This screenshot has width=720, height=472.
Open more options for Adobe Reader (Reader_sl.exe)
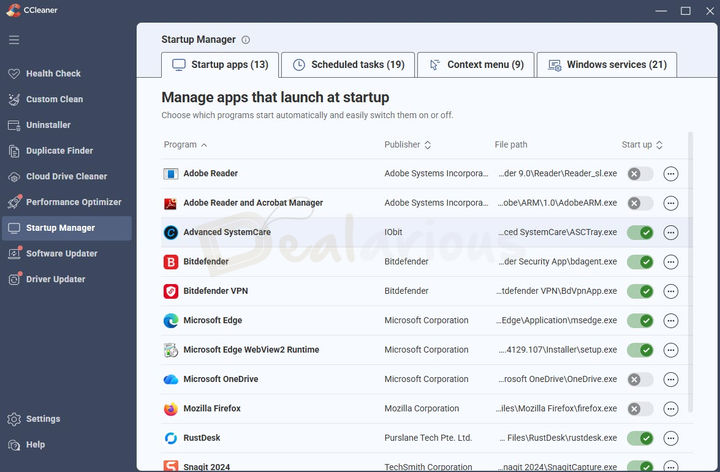coord(671,174)
